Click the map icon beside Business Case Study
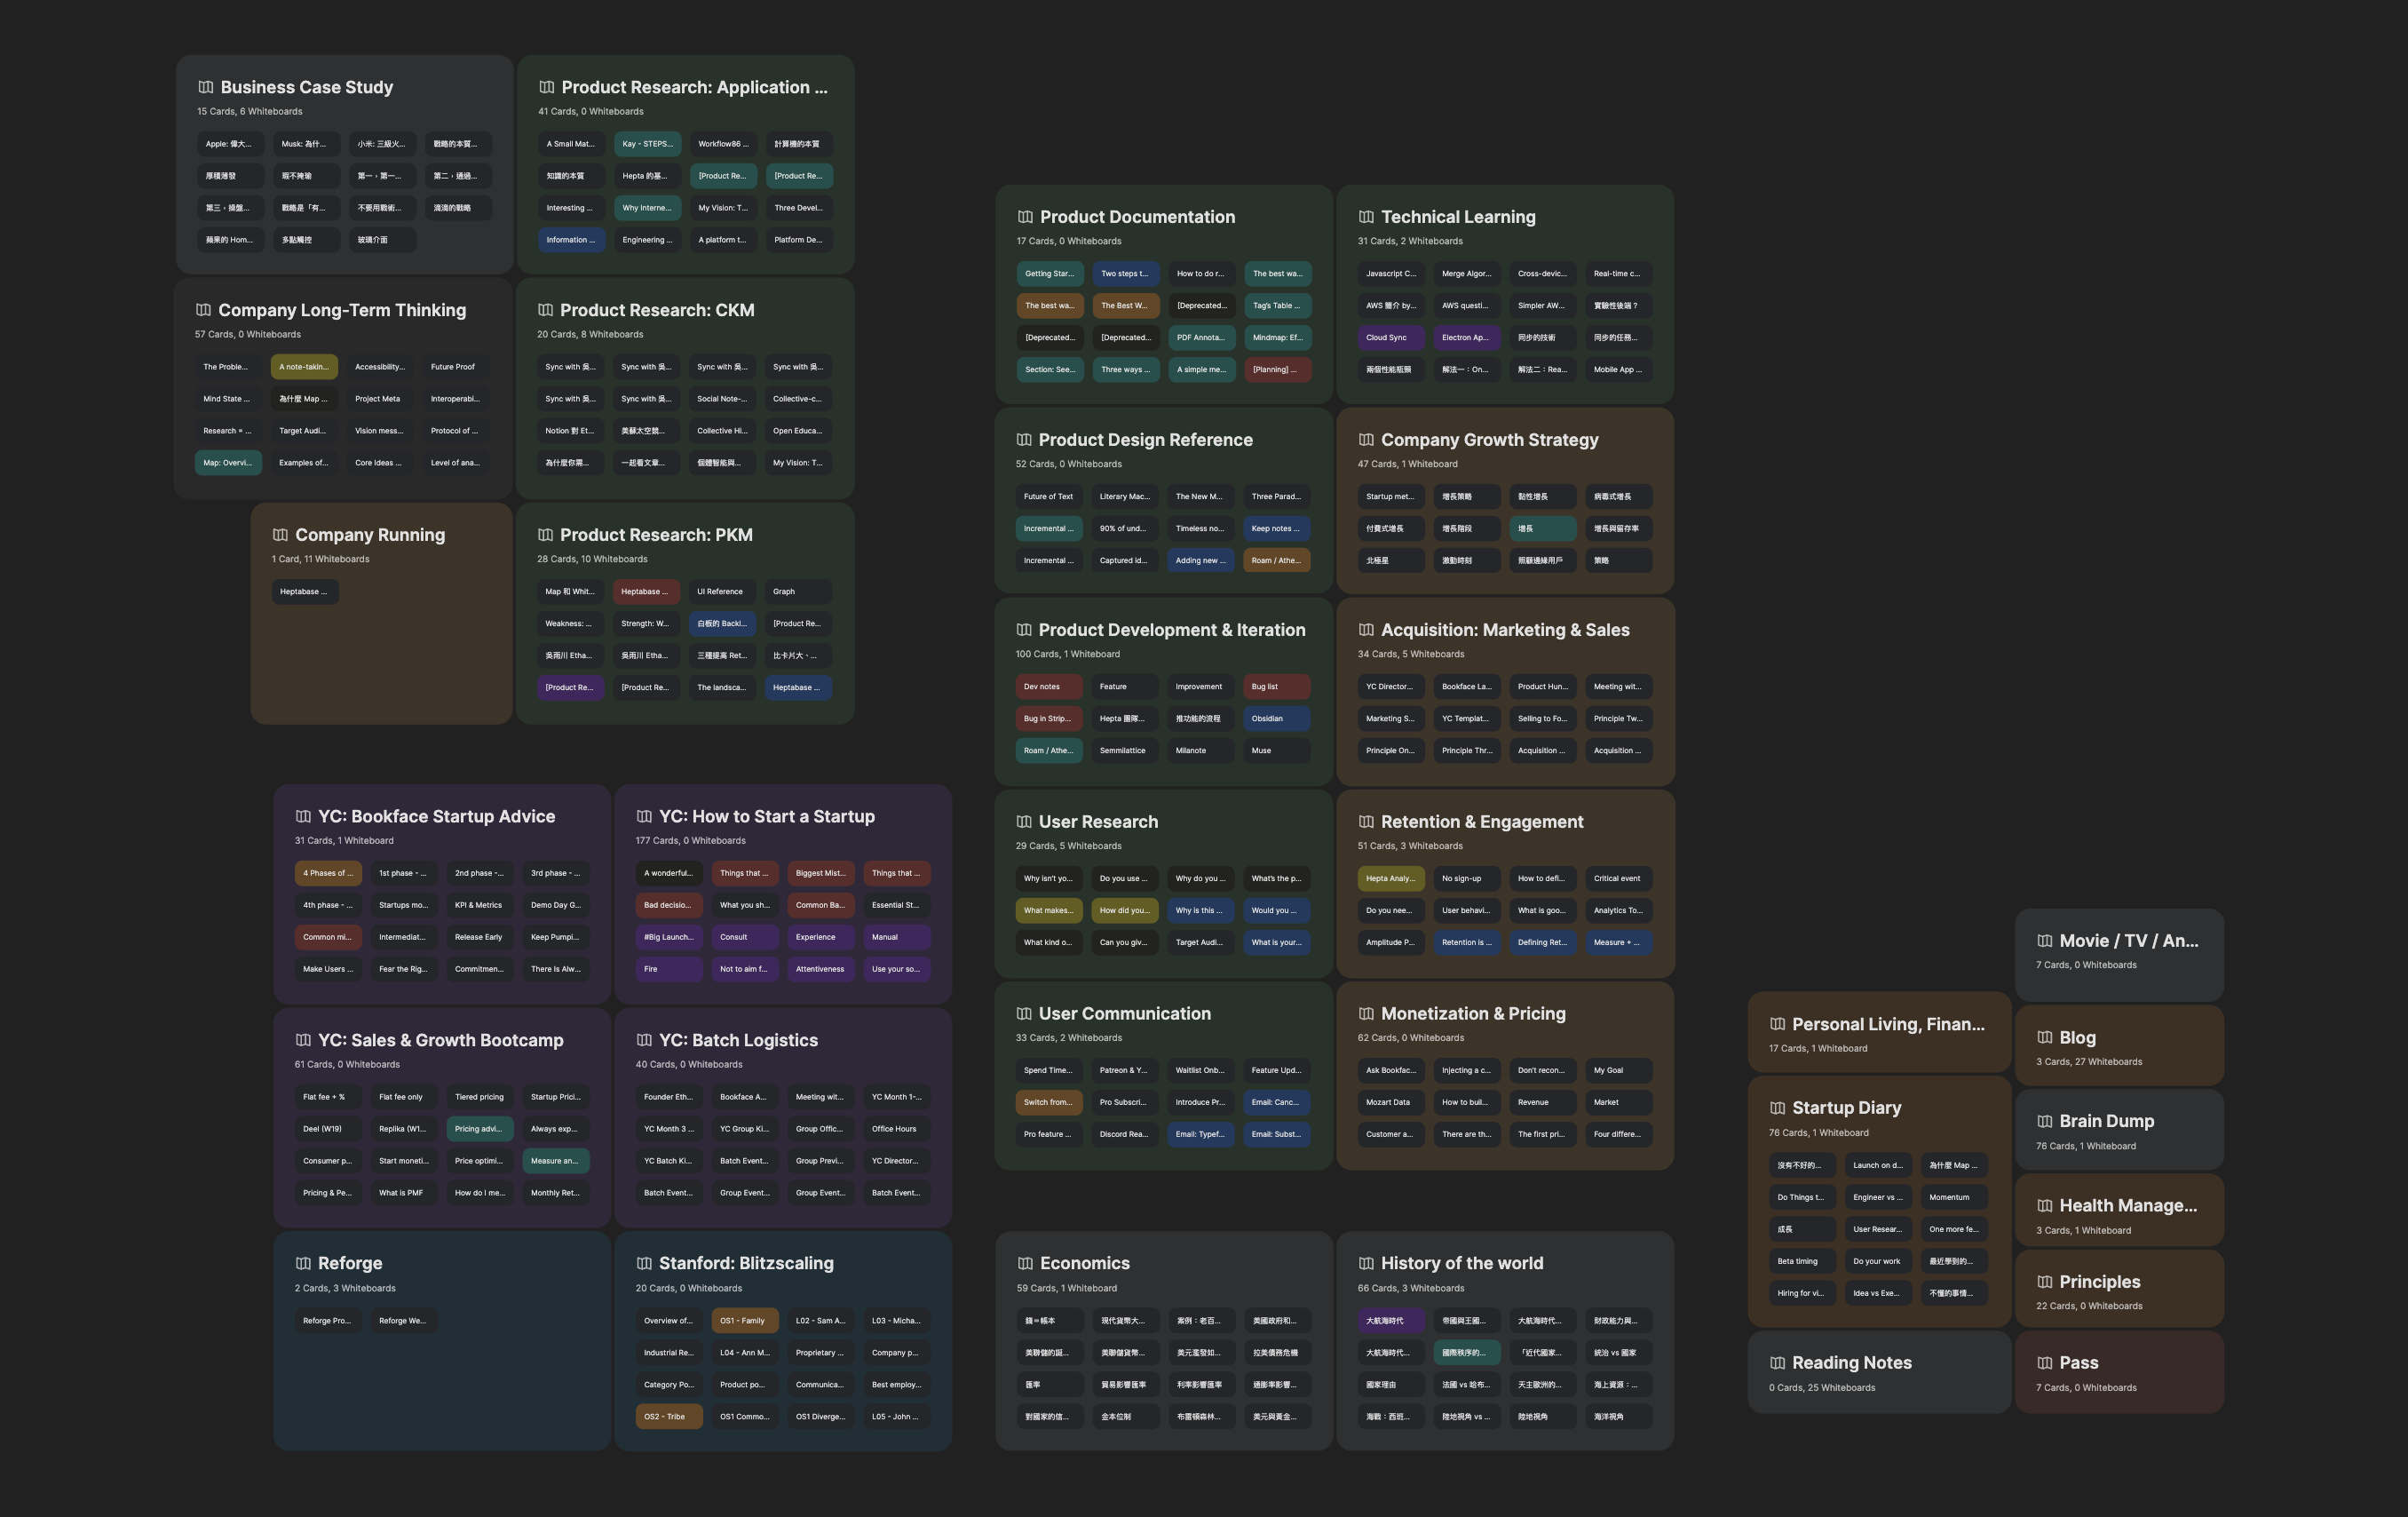Screen dimensions: 2408x1517 click(205, 87)
